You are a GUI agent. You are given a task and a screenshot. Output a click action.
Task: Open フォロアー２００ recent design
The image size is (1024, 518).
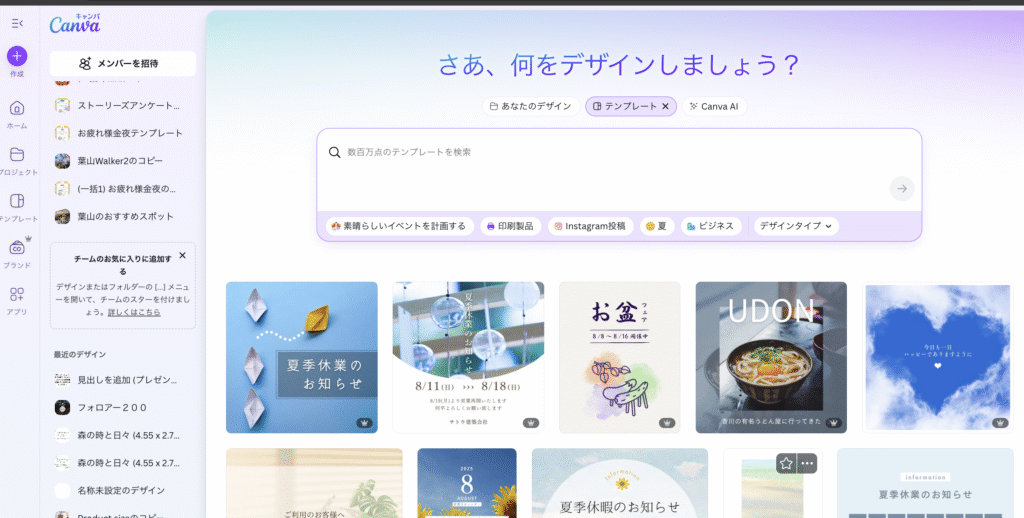[123, 408]
